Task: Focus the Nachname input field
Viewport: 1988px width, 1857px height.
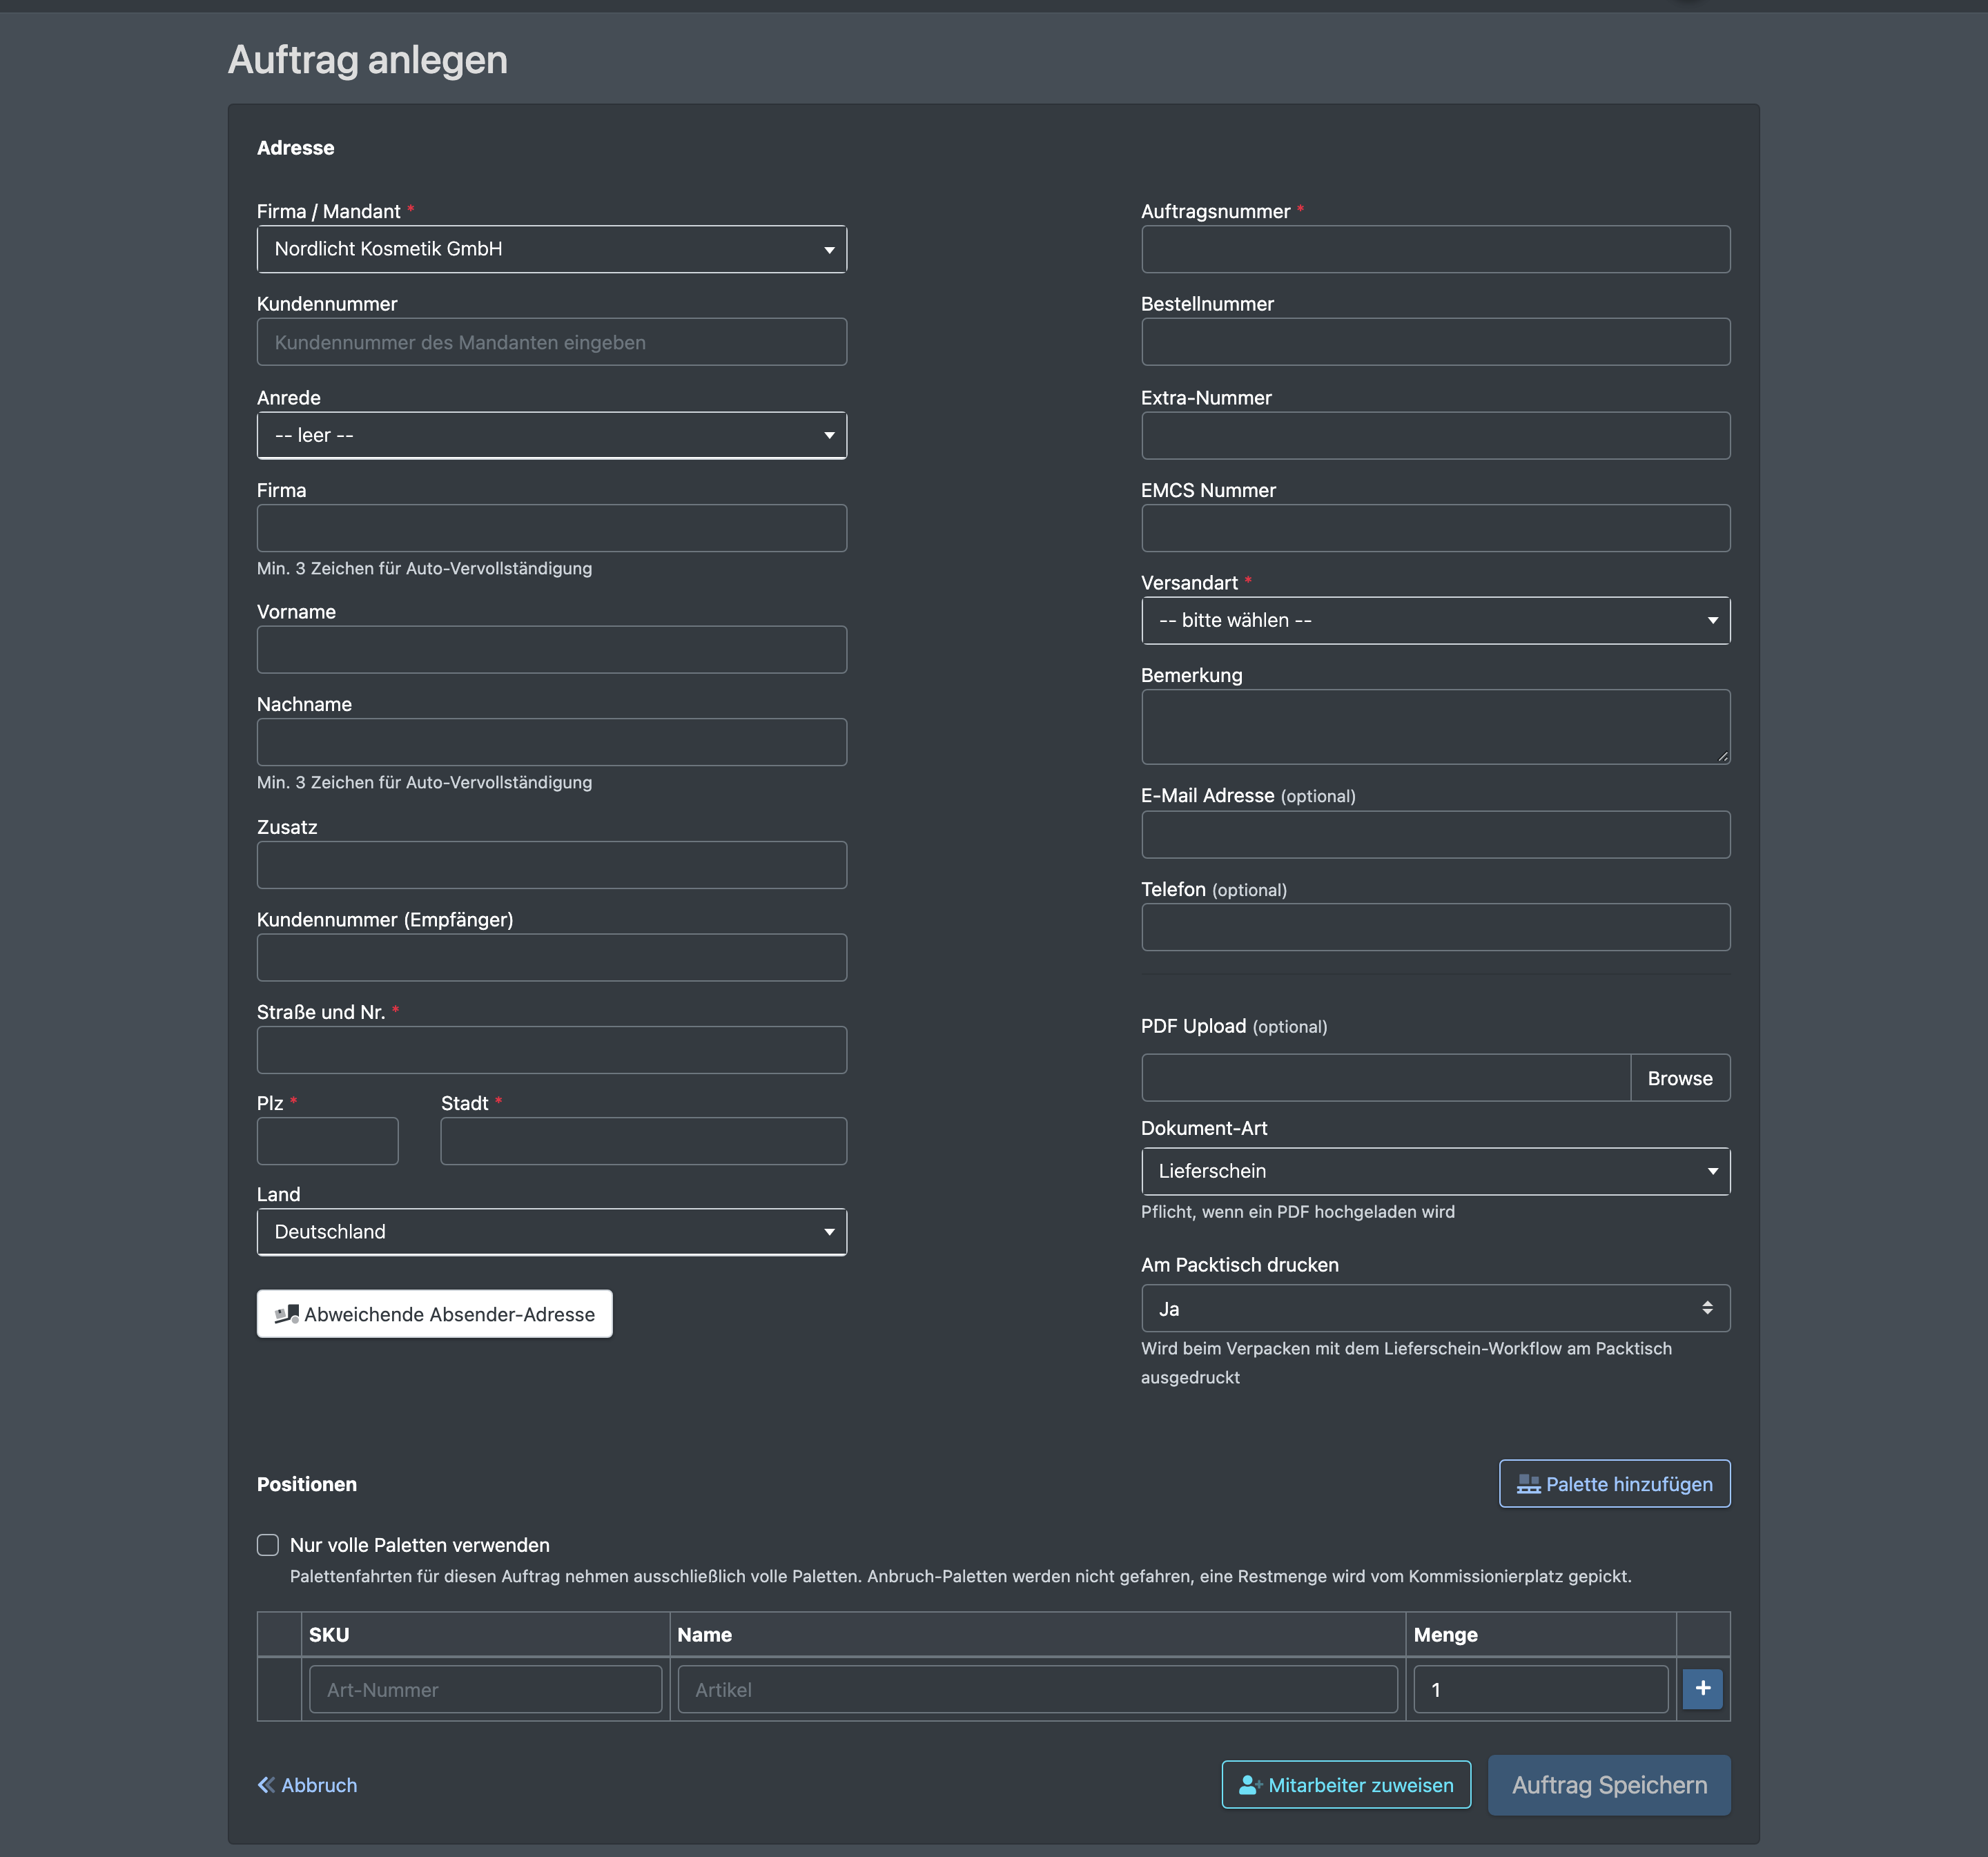Action: coord(552,742)
